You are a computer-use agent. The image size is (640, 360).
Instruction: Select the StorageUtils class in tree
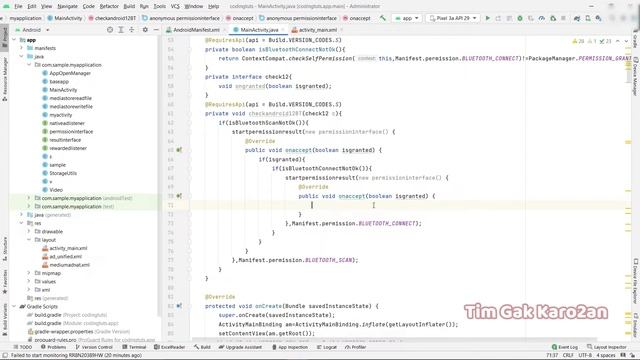click(60, 173)
